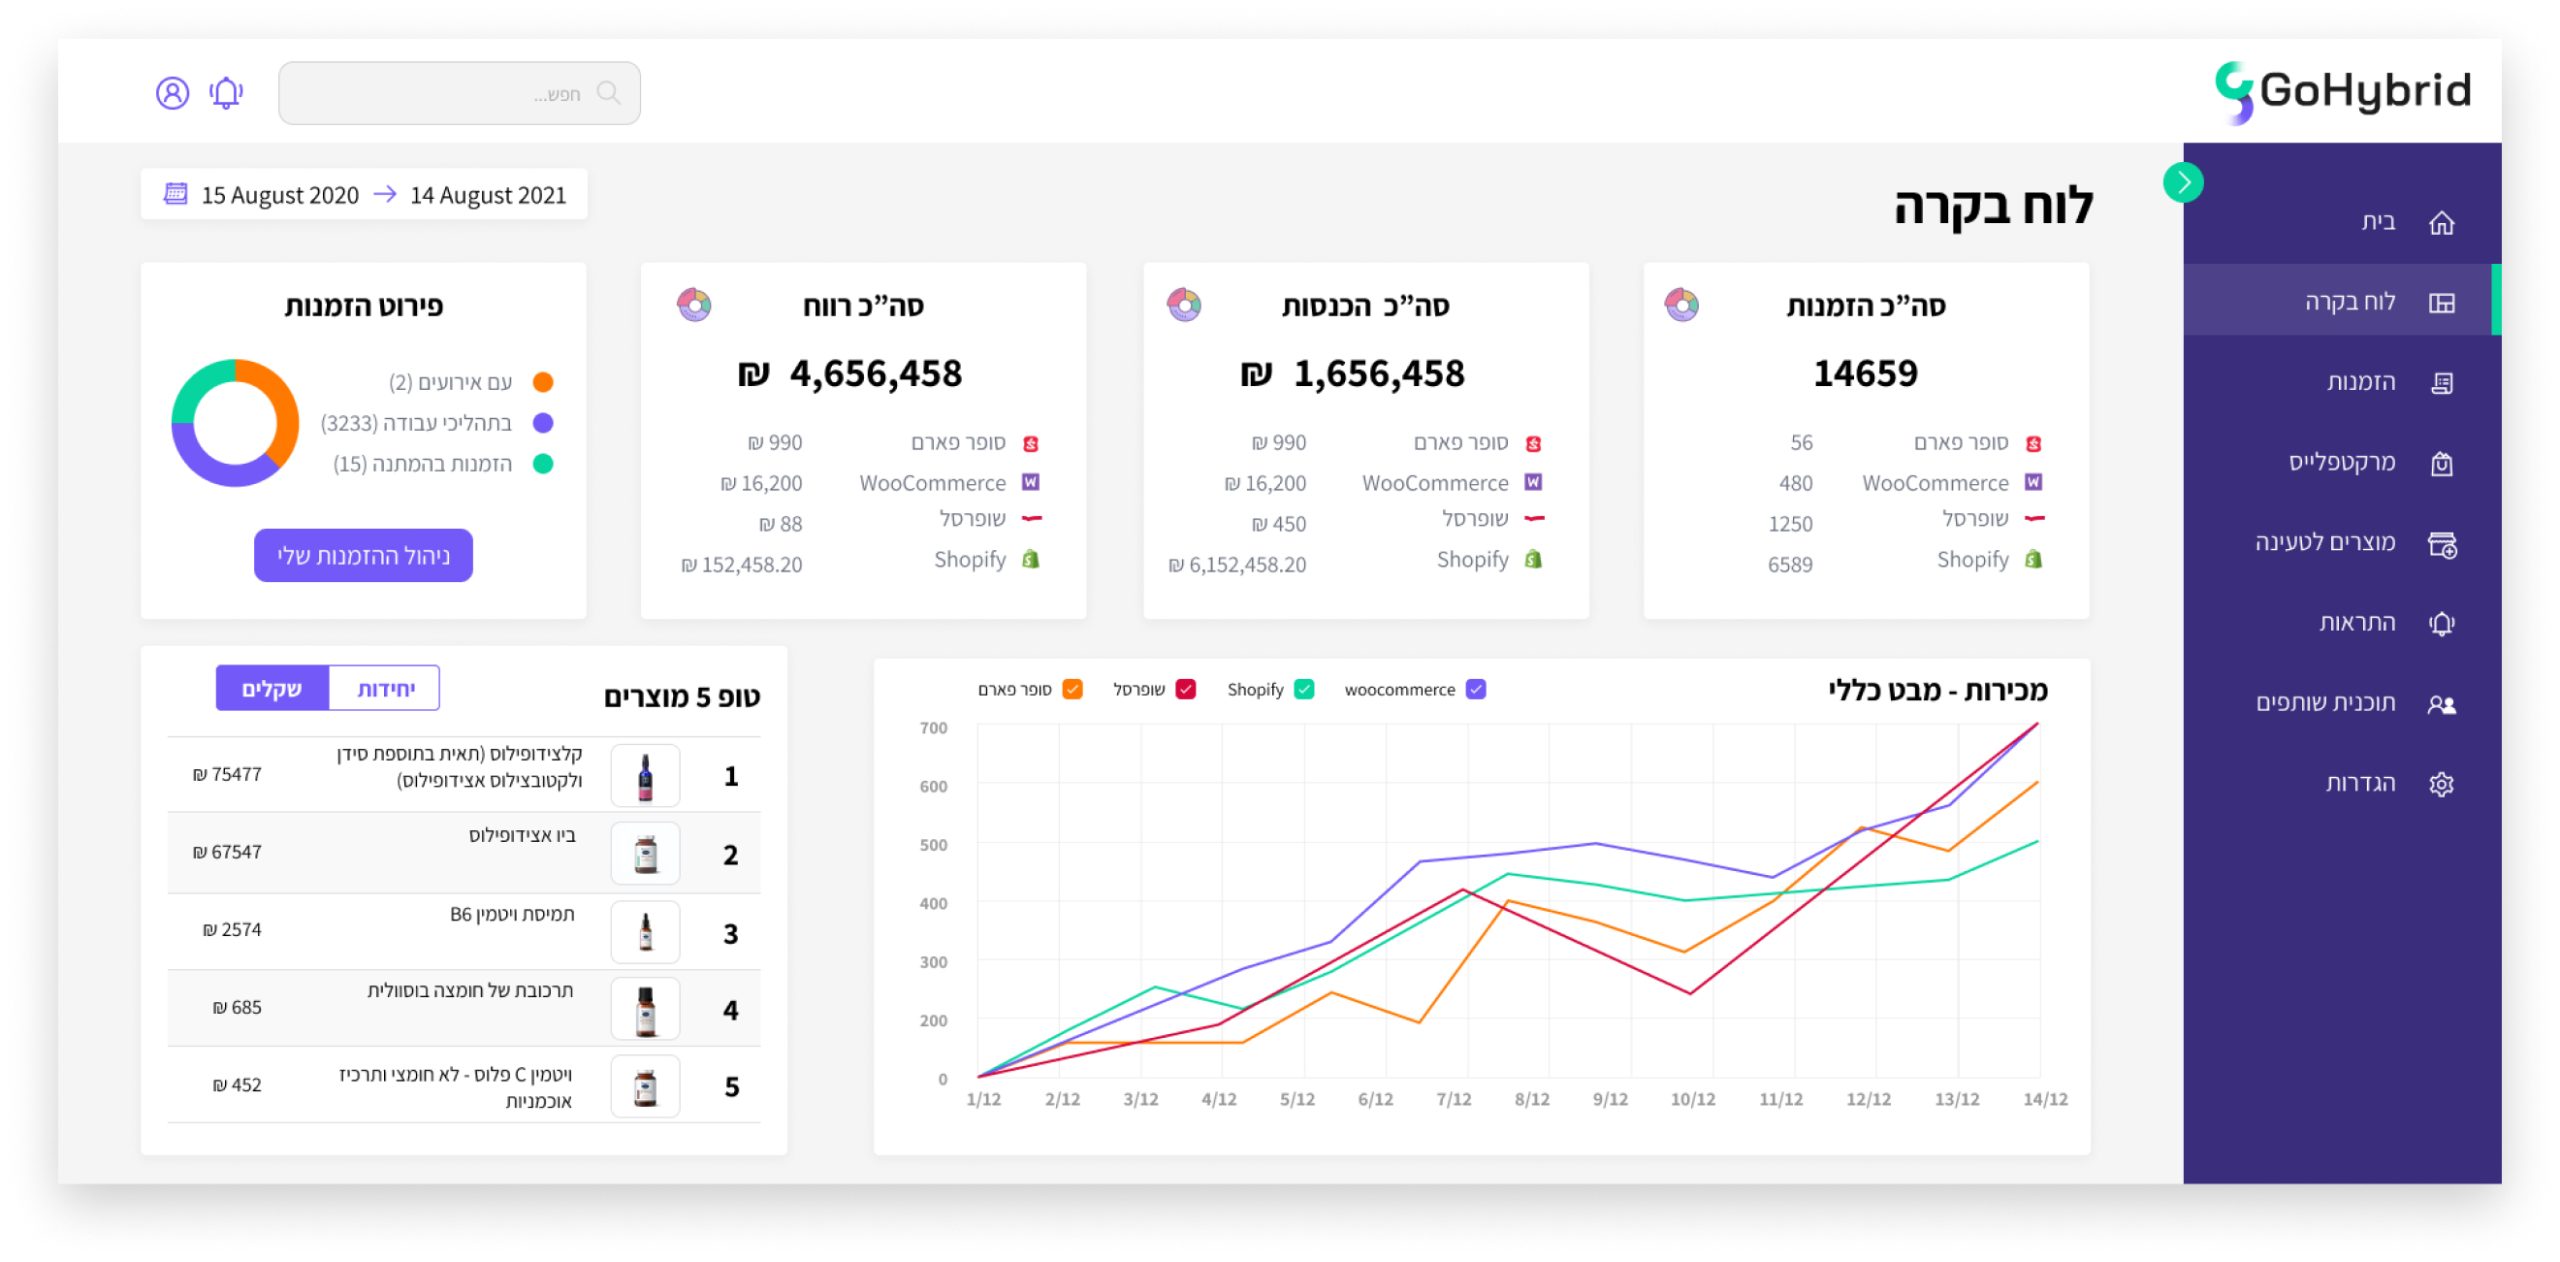Click ניהול ההזמנות שלי button
Screen dimensions: 2560x1262
point(363,555)
